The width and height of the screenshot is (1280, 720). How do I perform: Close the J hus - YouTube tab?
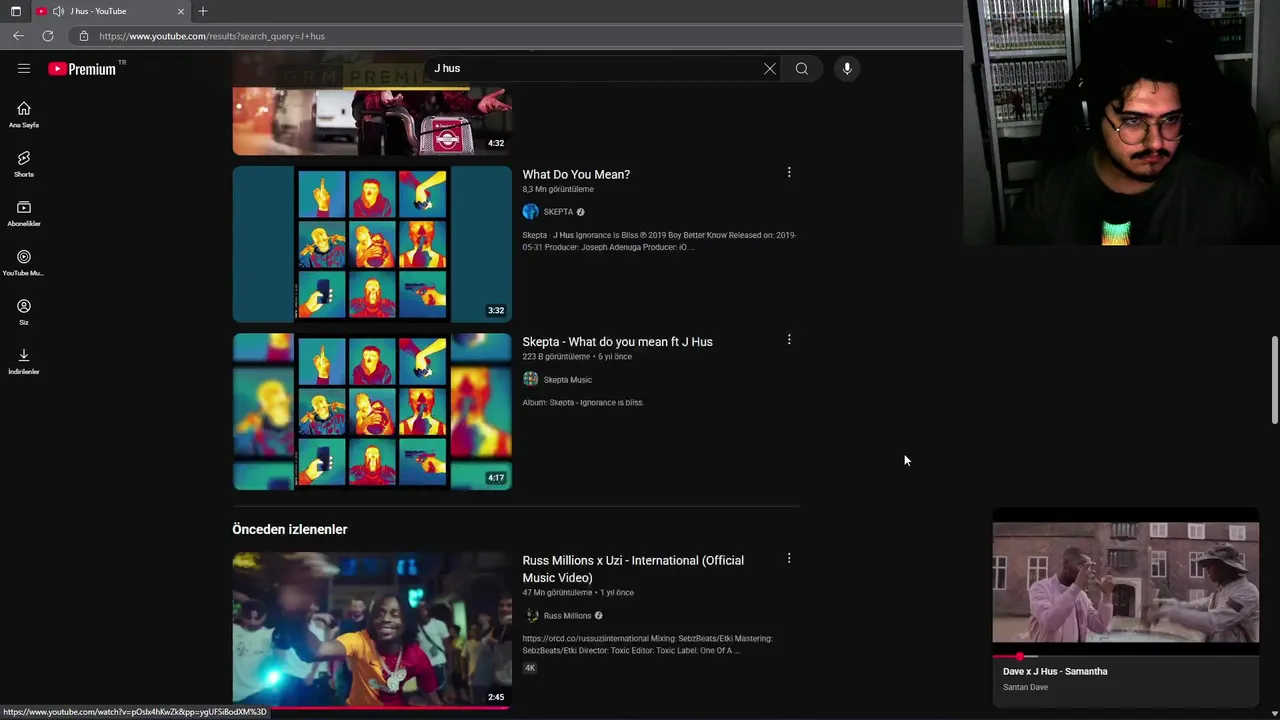pyautogui.click(x=181, y=11)
